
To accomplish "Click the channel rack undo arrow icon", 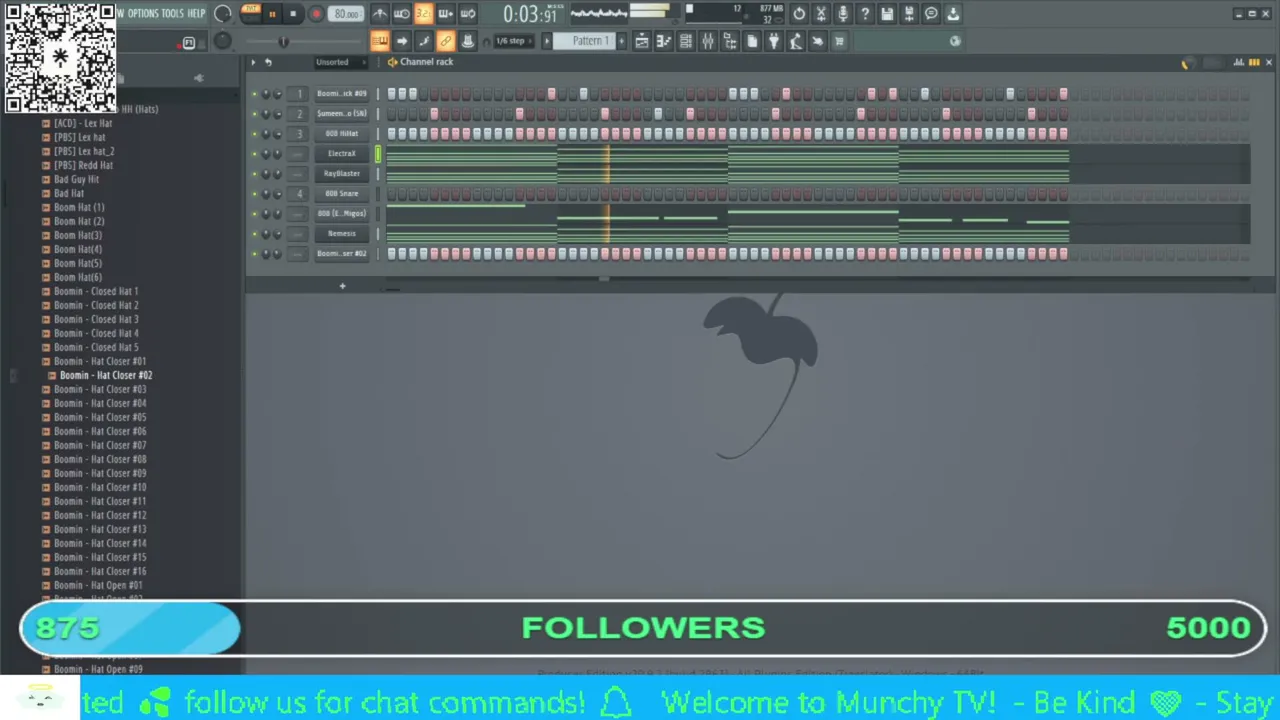I will click(x=268, y=62).
